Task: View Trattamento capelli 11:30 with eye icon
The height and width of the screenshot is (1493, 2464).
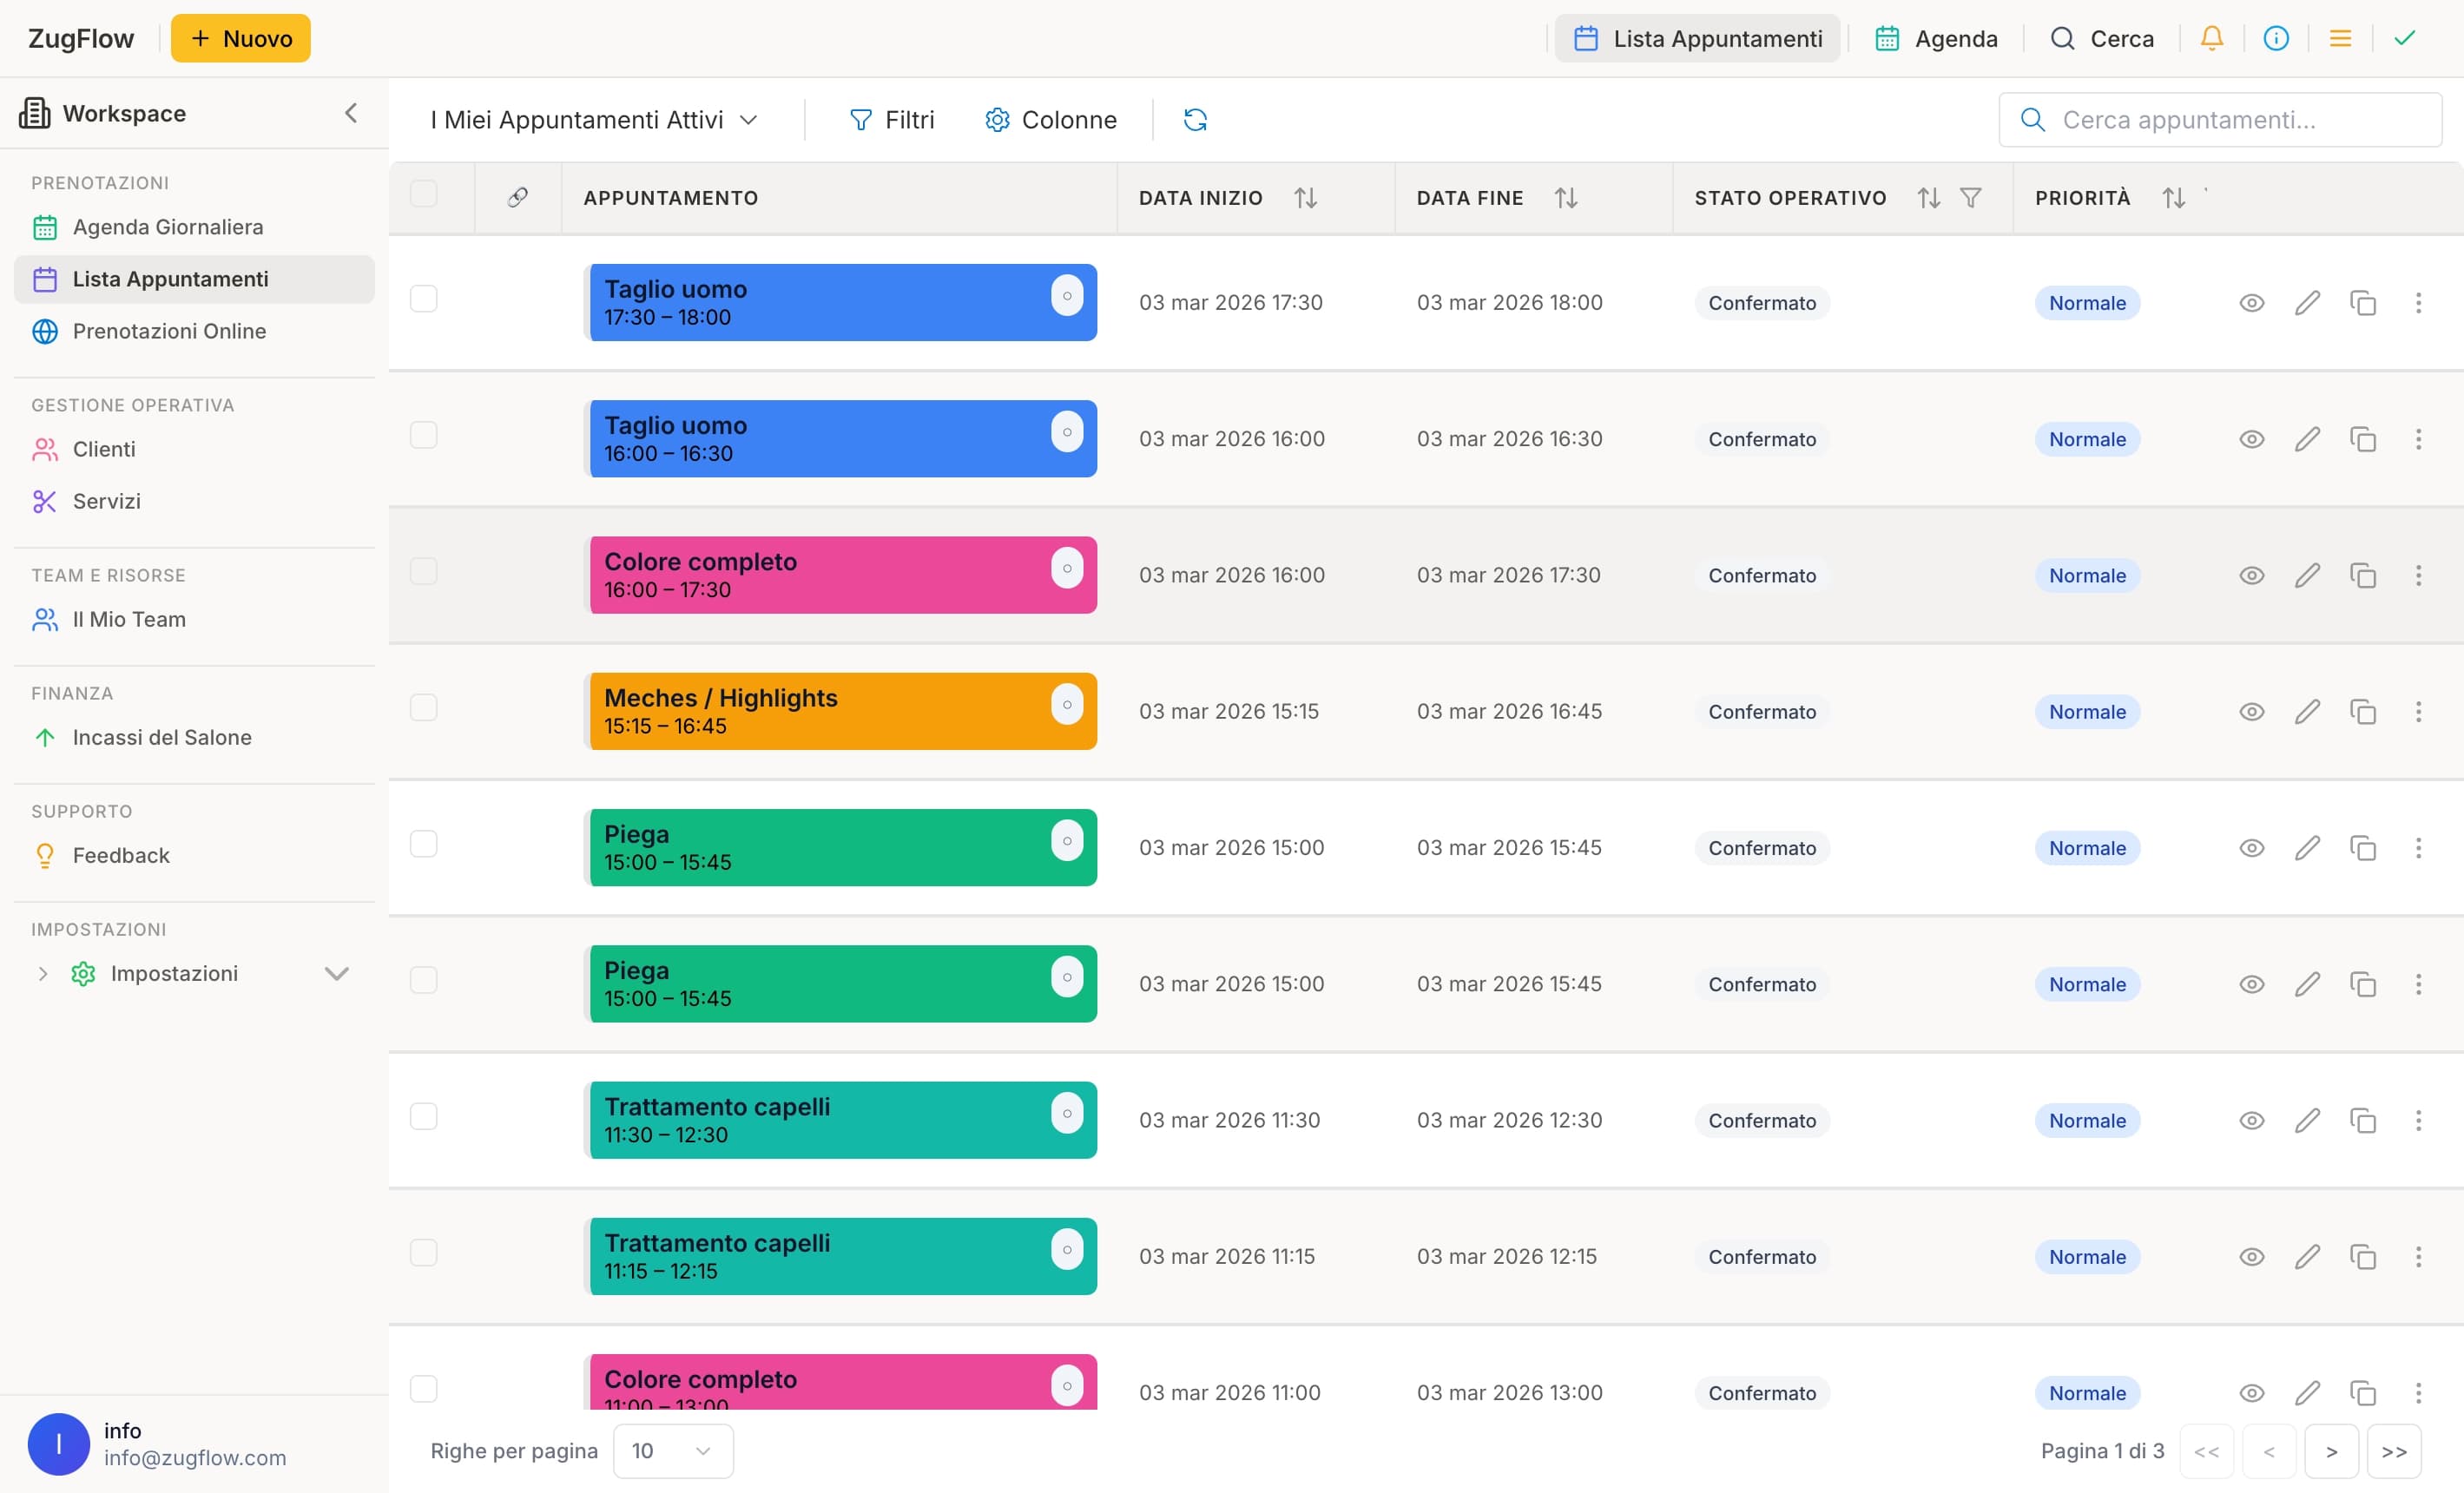Action: pos(2251,1120)
